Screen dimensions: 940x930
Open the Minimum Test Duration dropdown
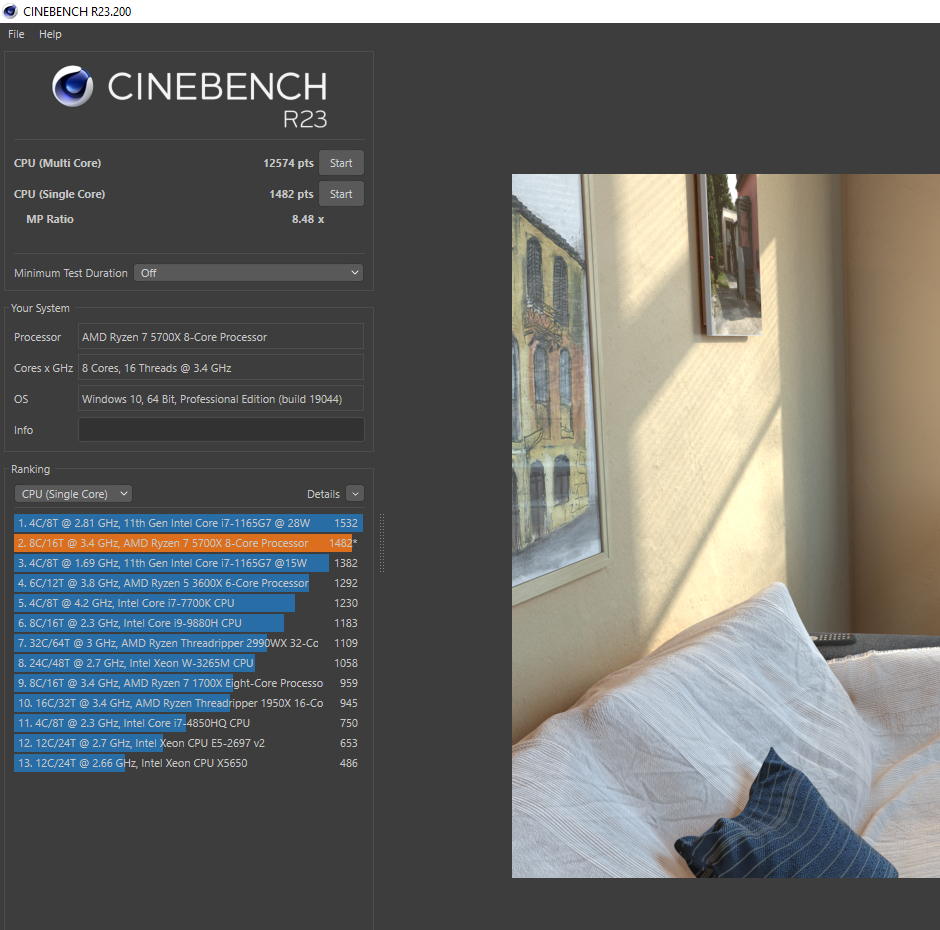(x=248, y=273)
